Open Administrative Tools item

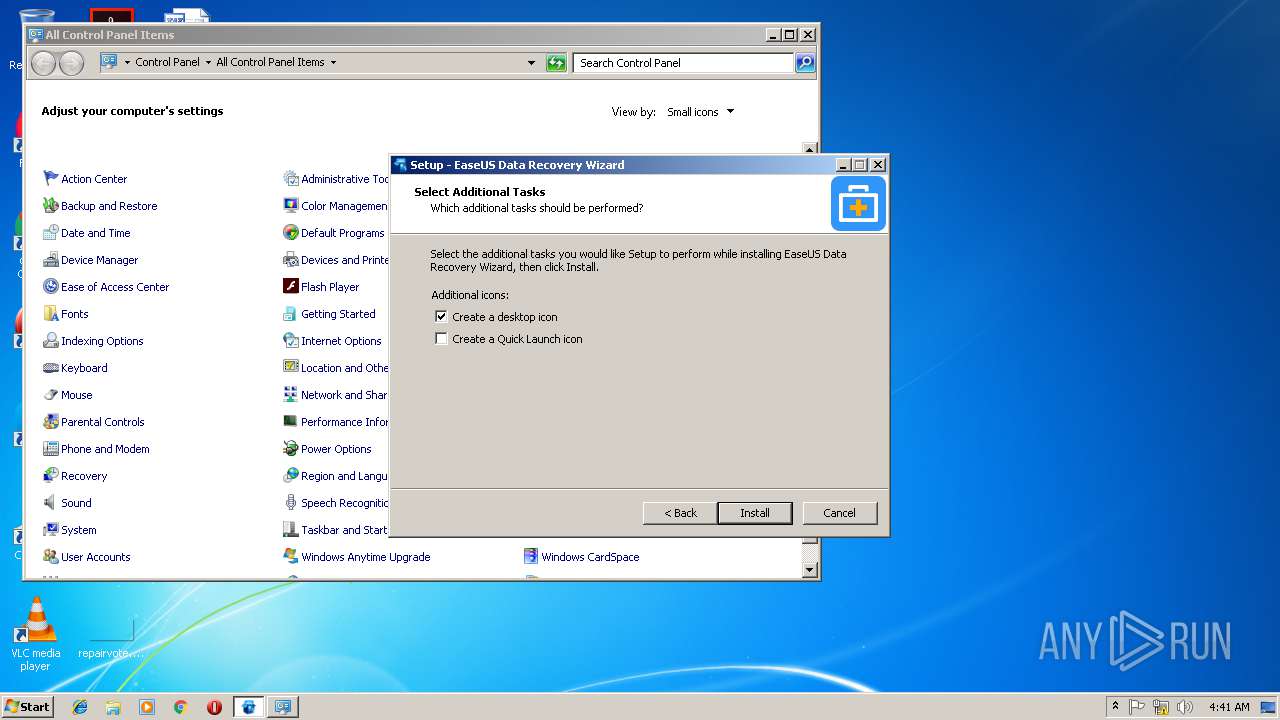click(335, 179)
